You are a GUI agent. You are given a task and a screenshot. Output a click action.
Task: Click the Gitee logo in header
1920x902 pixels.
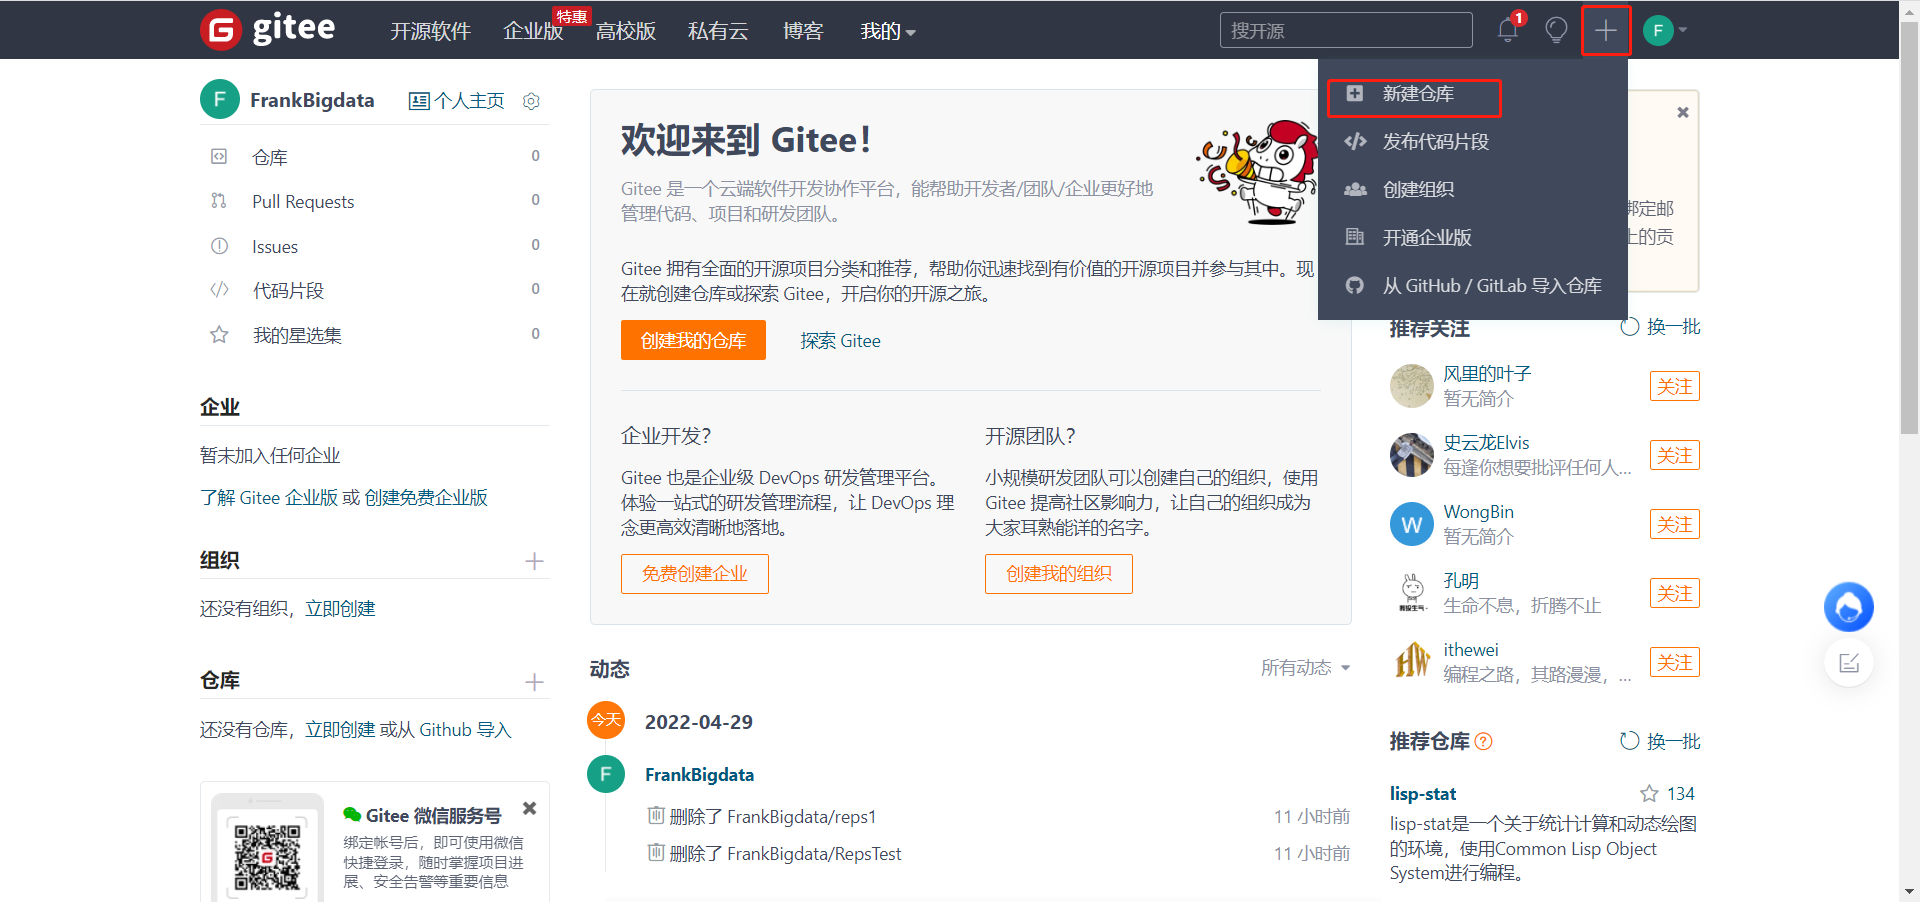(268, 29)
